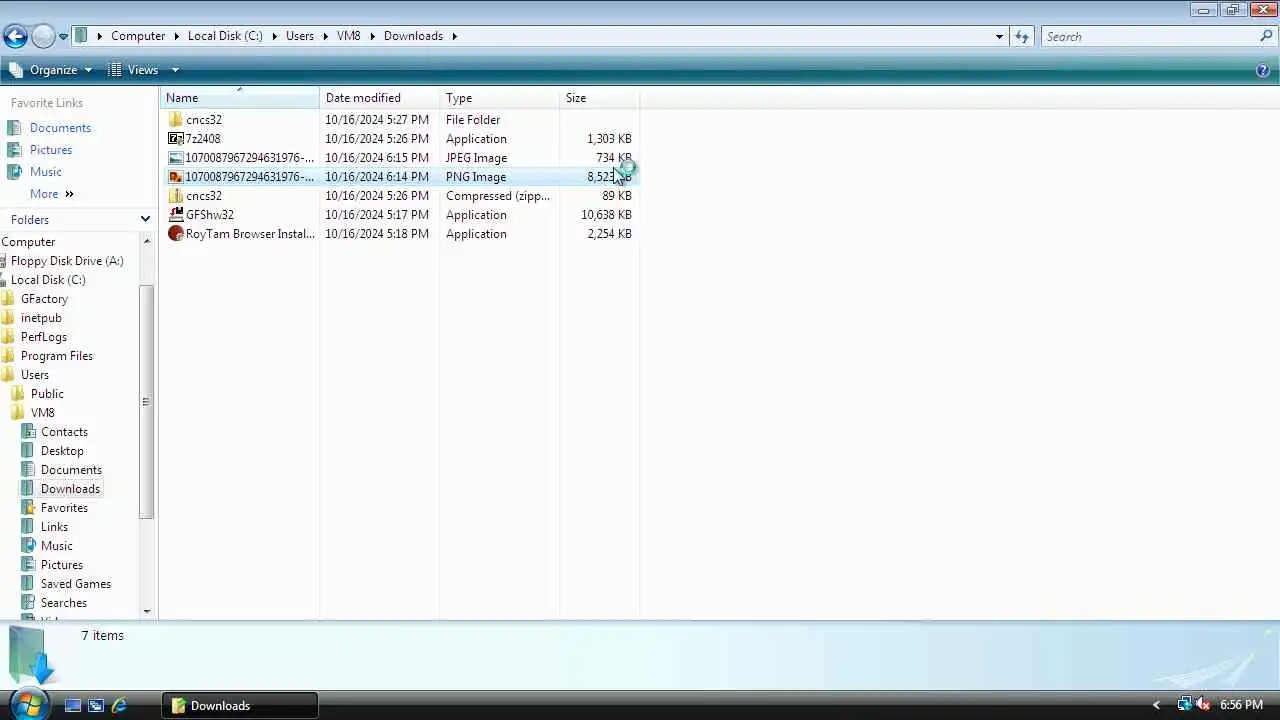Click the volume speaker tray icon
1280x720 pixels.
pyautogui.click(x=1203, y=706)
